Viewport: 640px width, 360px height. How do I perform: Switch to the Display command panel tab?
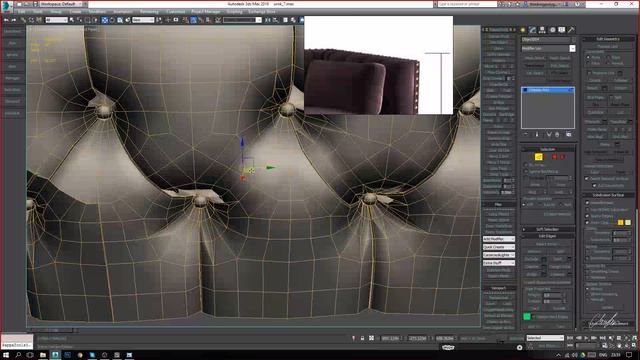562,30
